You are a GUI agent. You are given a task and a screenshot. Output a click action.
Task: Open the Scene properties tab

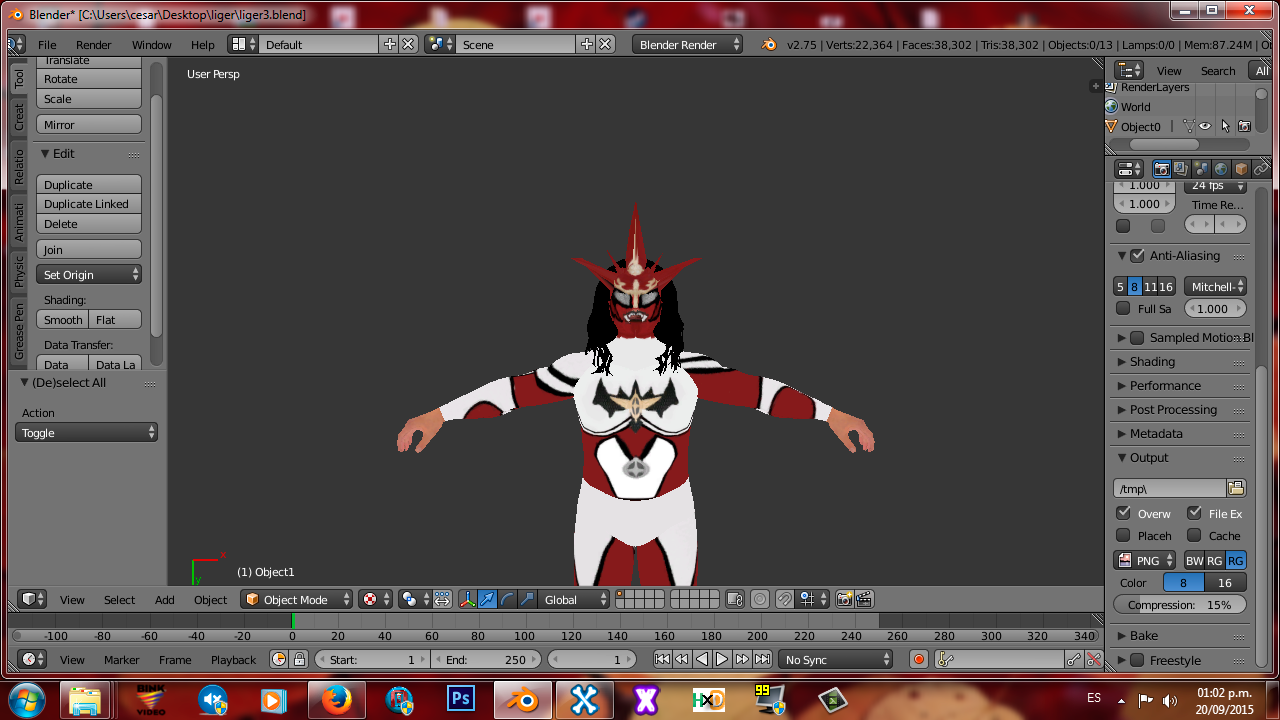(1201, 169)
